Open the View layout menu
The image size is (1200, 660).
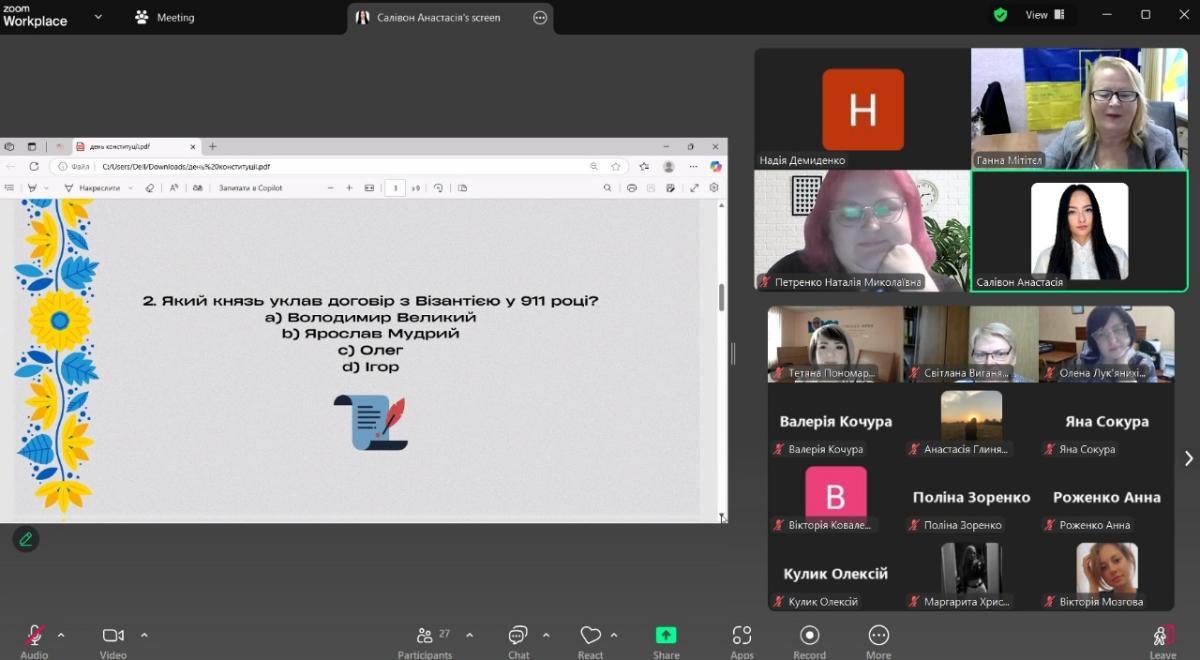coord(1044,15)
